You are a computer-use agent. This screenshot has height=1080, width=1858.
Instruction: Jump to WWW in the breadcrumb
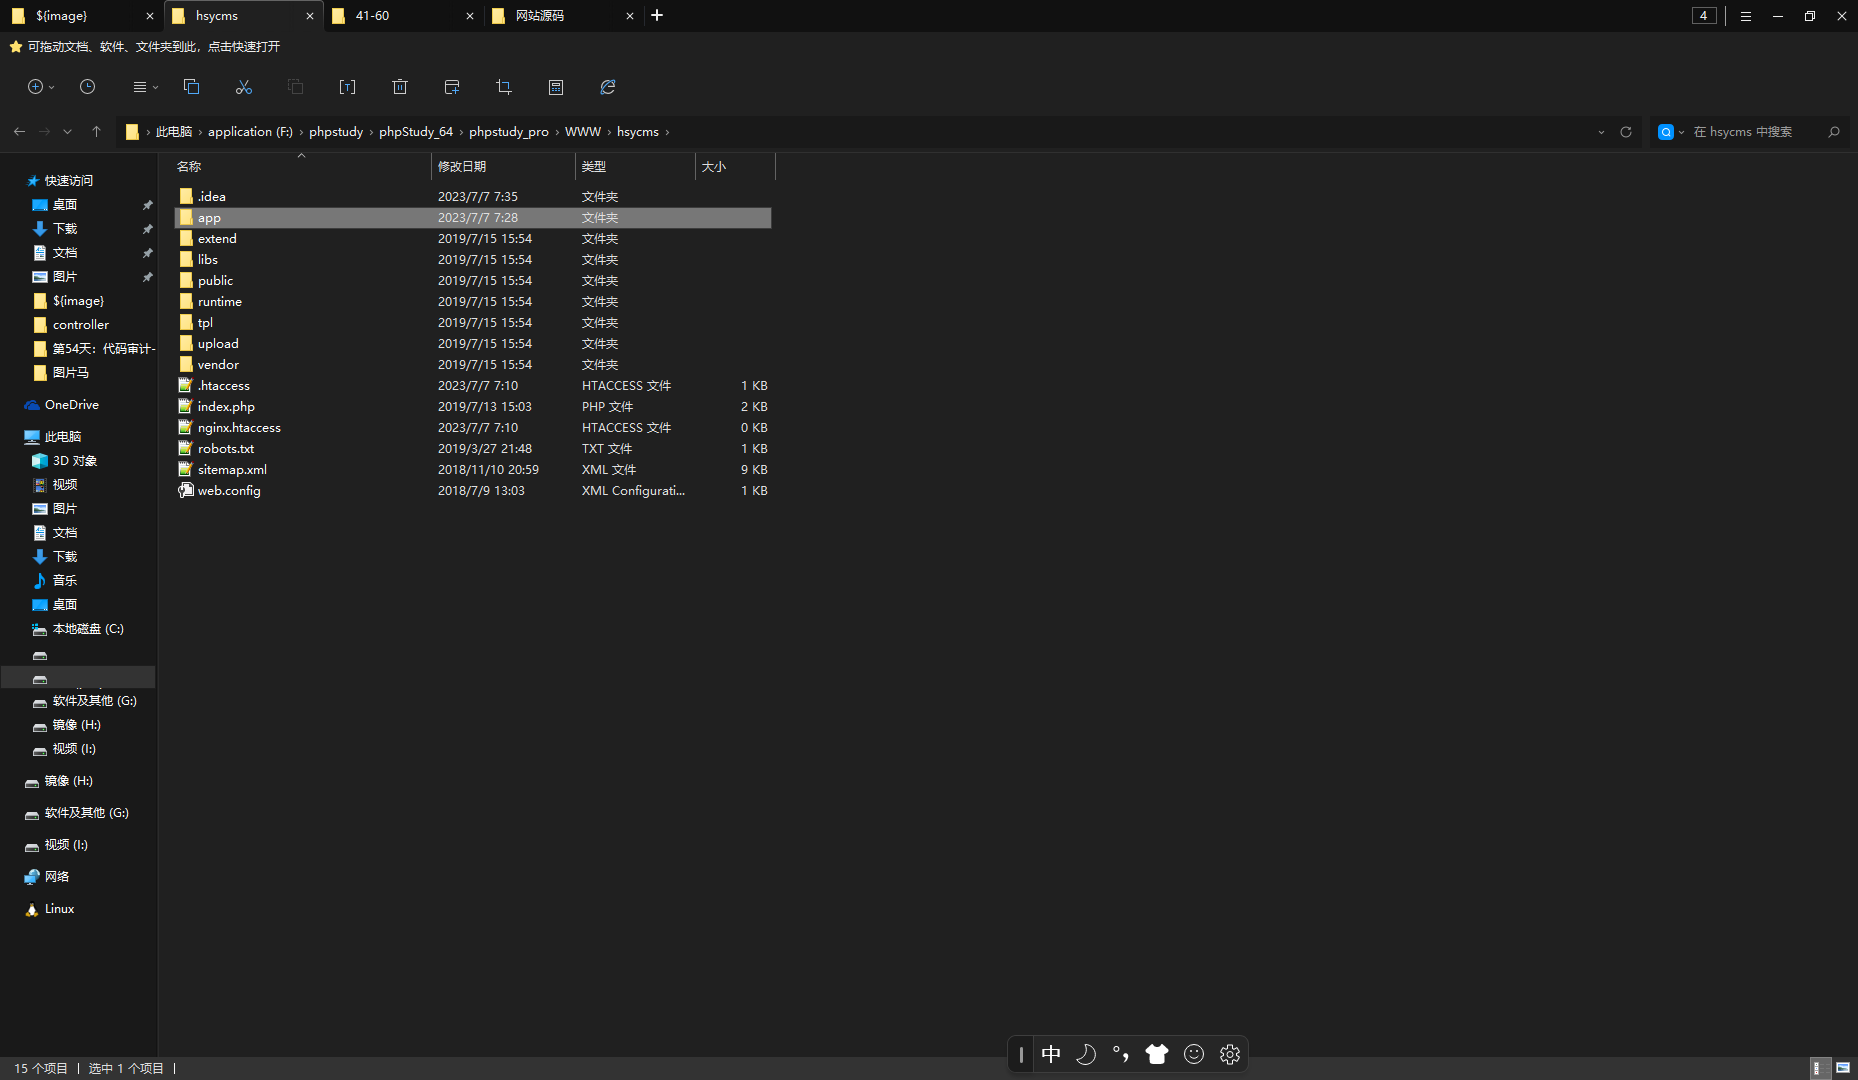pyautogui.click(x=583, y=132)
